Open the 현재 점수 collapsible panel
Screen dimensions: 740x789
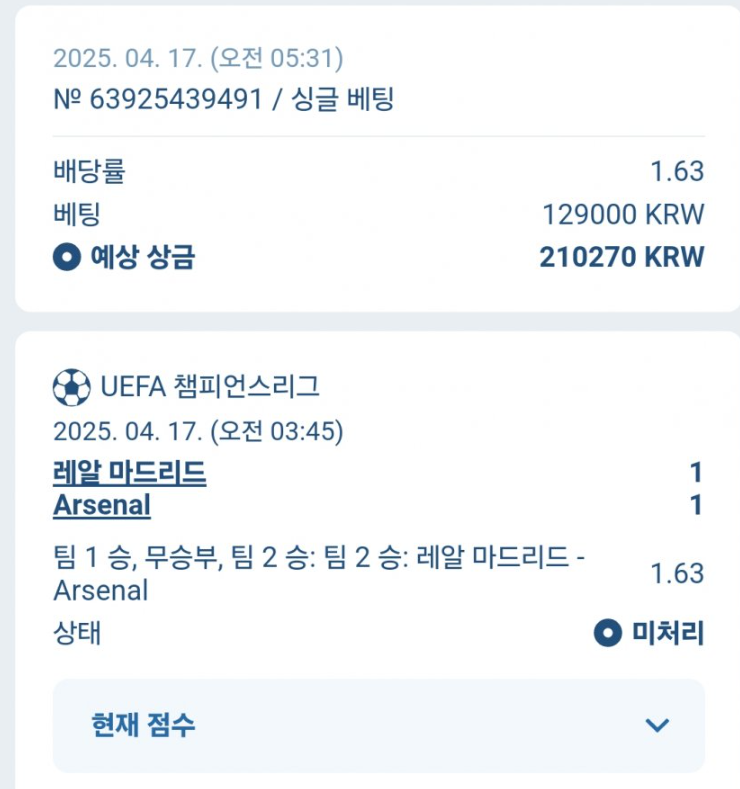pyautogui.click(x=379, y=725)
